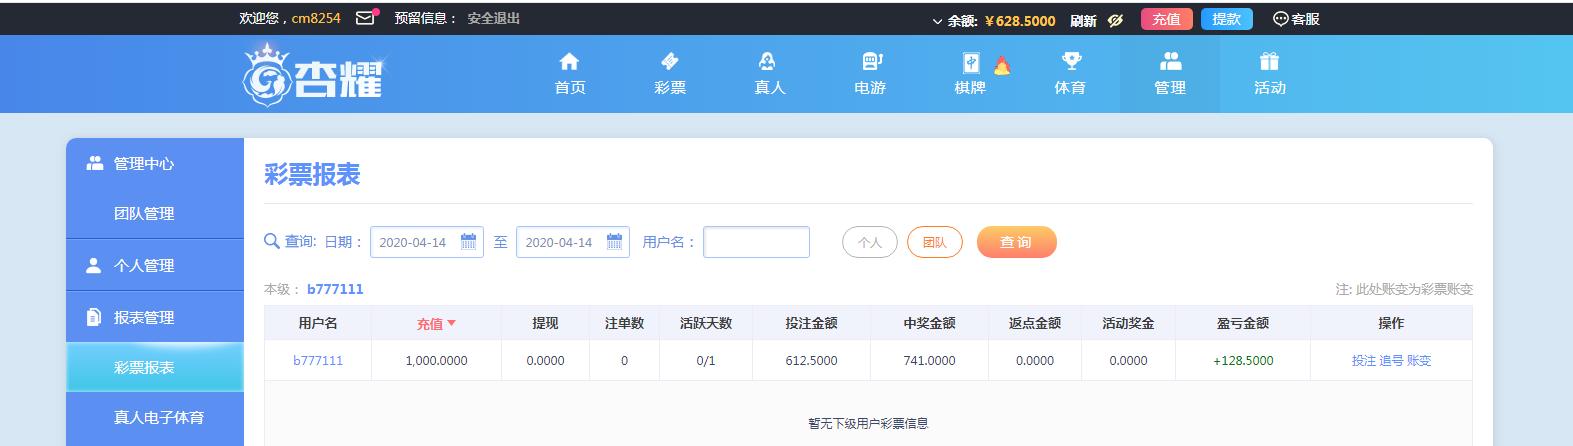
Task: Click the +128.5000 profit value
Action: [x=1243, y=361]
